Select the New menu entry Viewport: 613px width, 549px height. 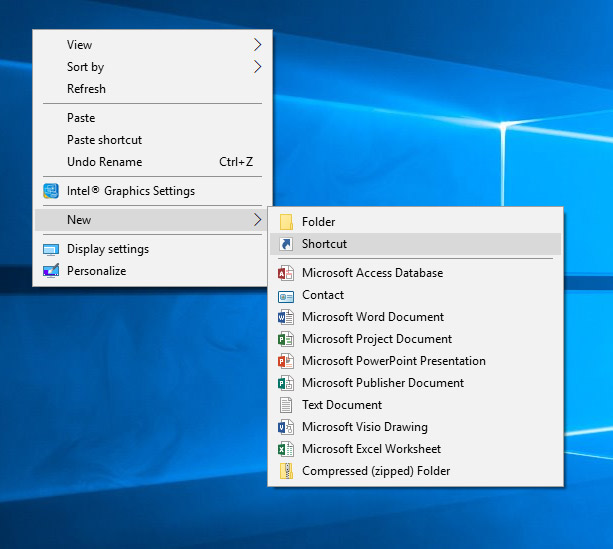tap(152, 220)
